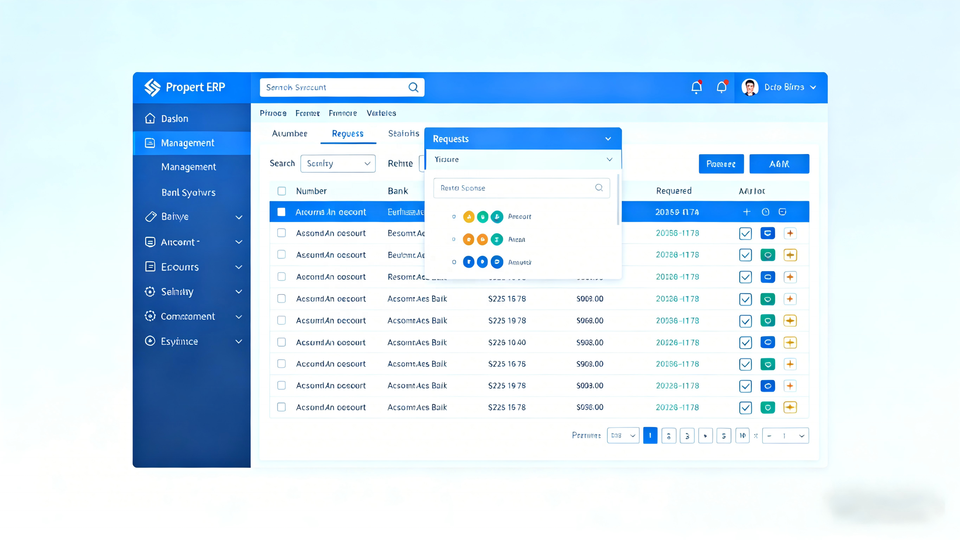Click the plus icon in highlighted row
This screenshot has width=960, height=540.
[x=746, y=212]
